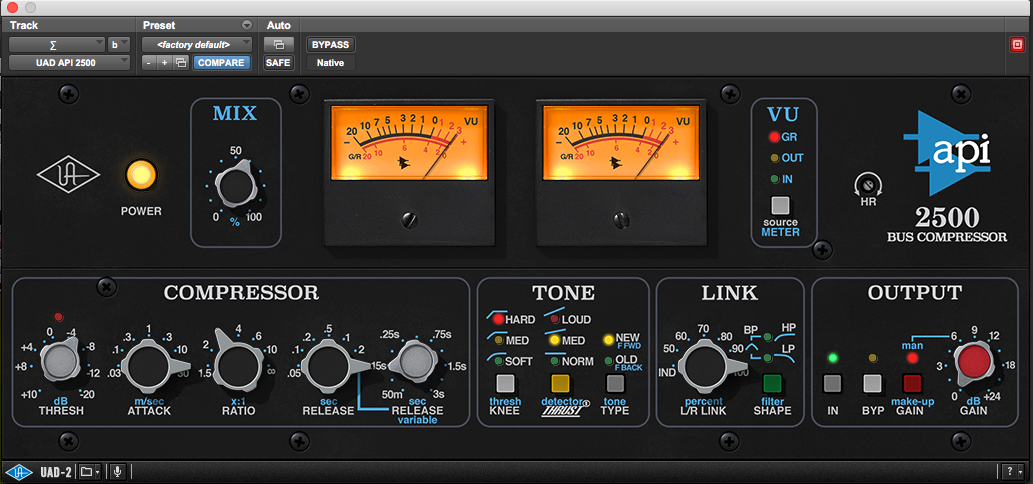The image size is (1033, 484).
Task: Adjust the RELEASE sec knob
Action: pos(329,367)
